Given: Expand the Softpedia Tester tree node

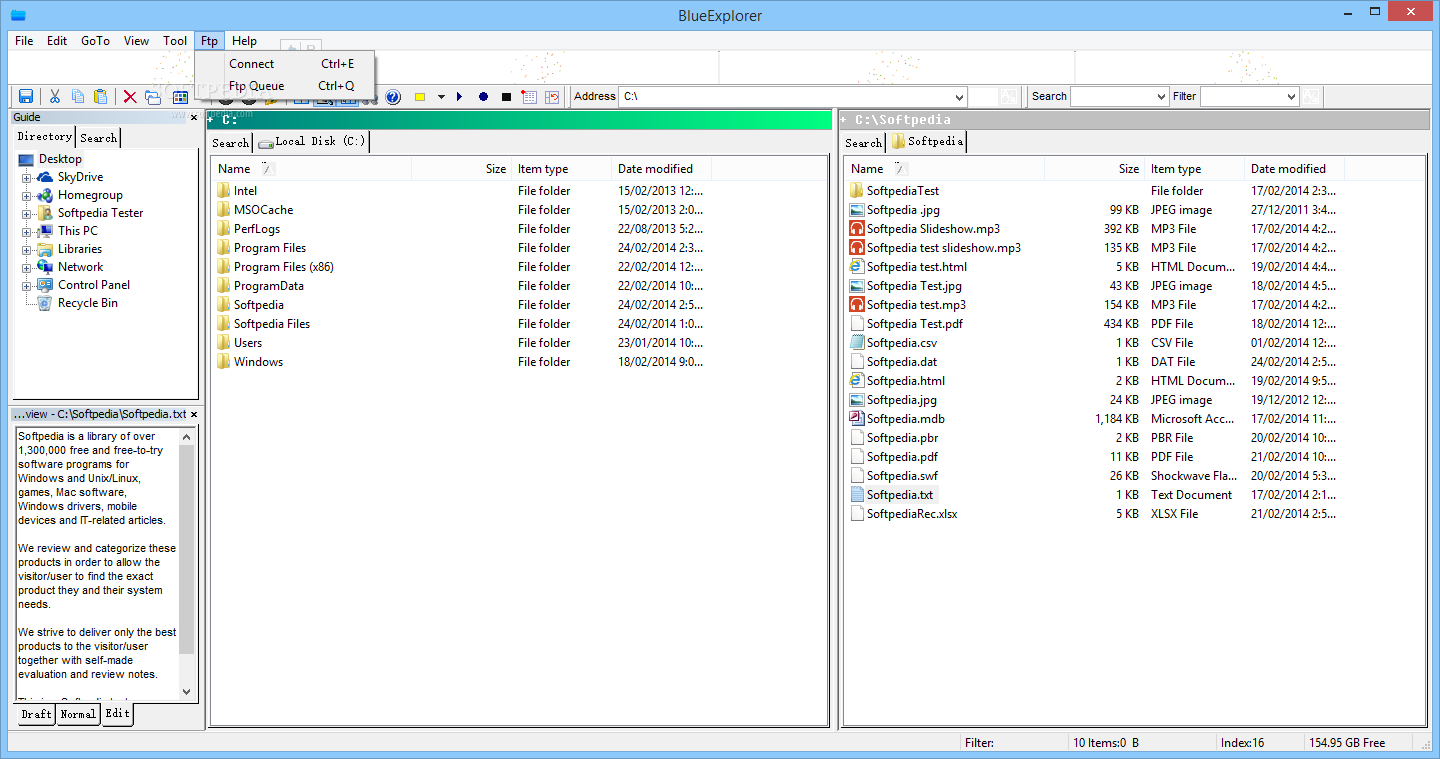Looking at the screenshot, I should tap(27, 213).
